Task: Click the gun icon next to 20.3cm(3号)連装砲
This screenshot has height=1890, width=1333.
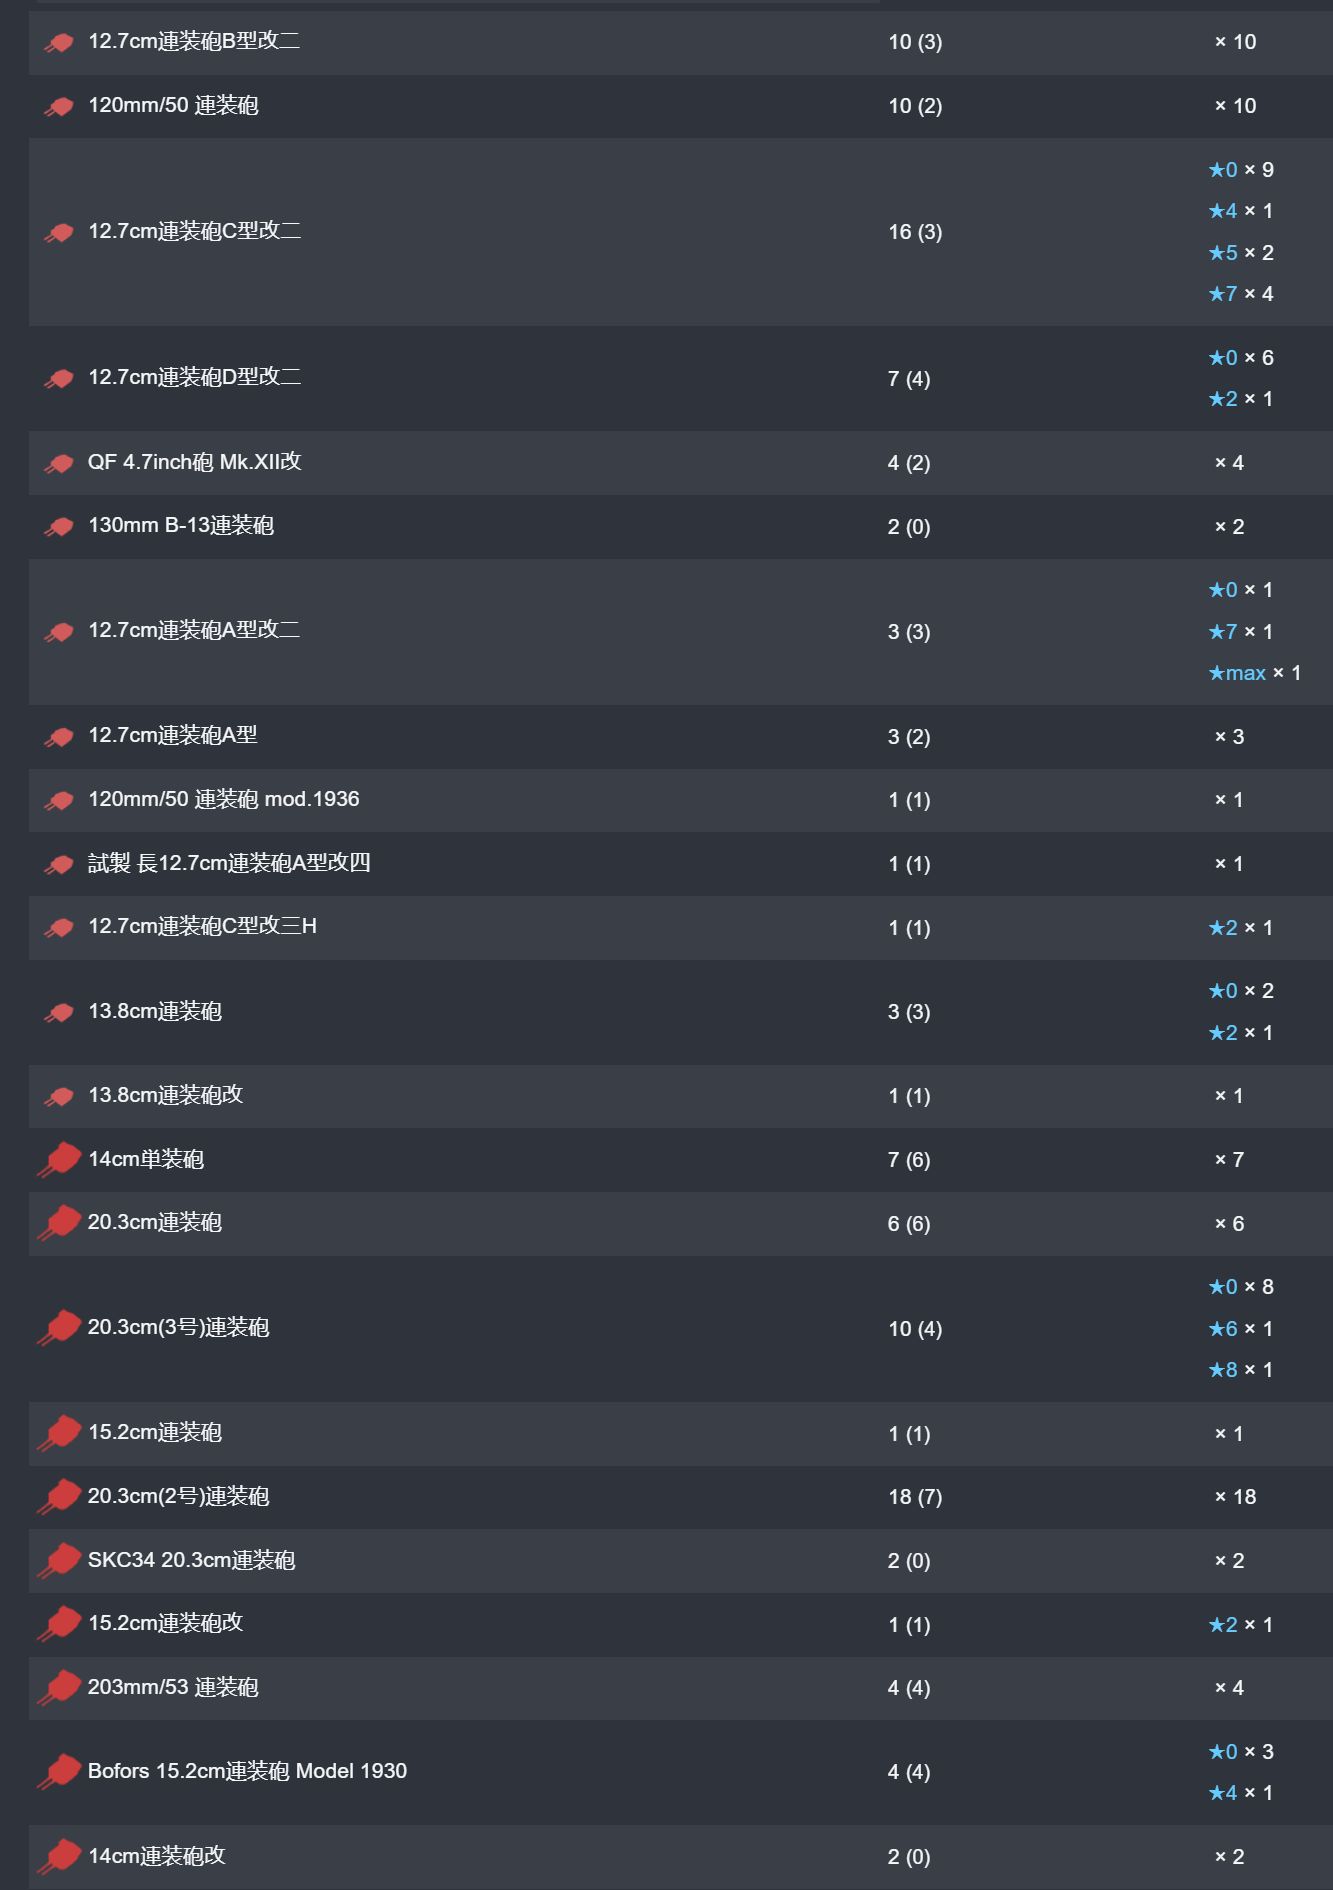Action: (59, 1328)
